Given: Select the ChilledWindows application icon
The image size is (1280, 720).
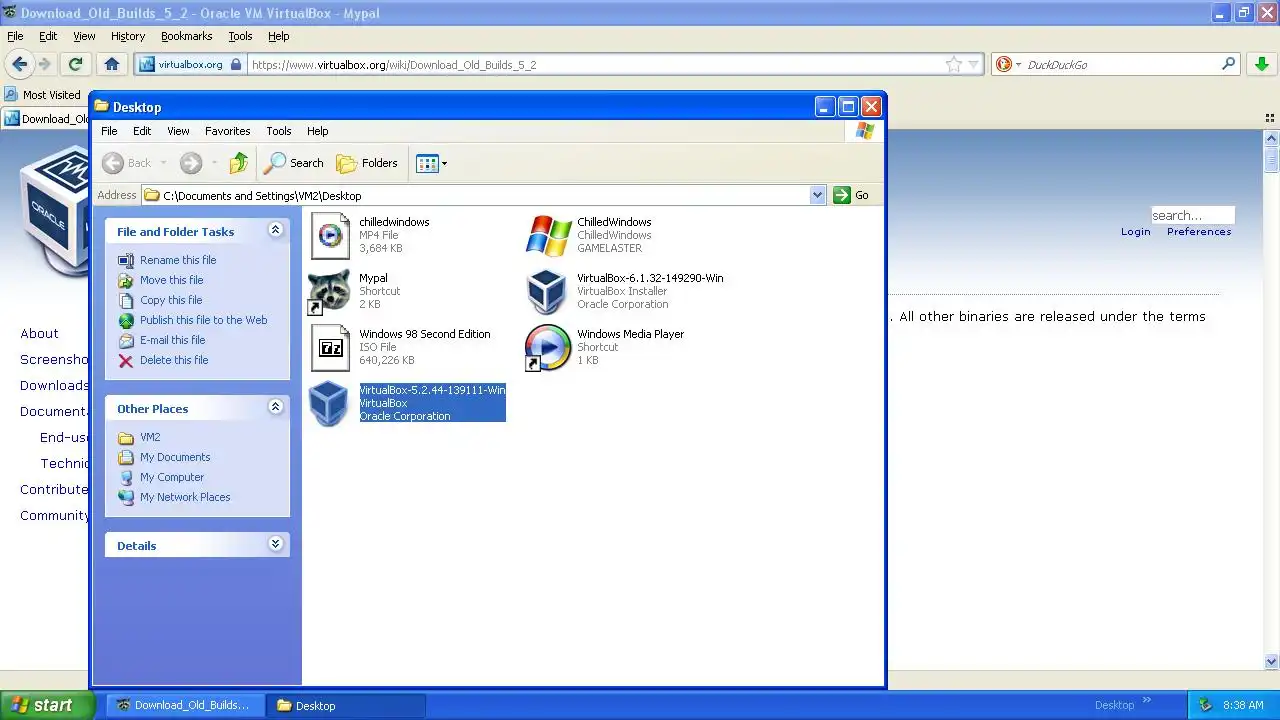Looking at the screenshot, I should point(548,235).
